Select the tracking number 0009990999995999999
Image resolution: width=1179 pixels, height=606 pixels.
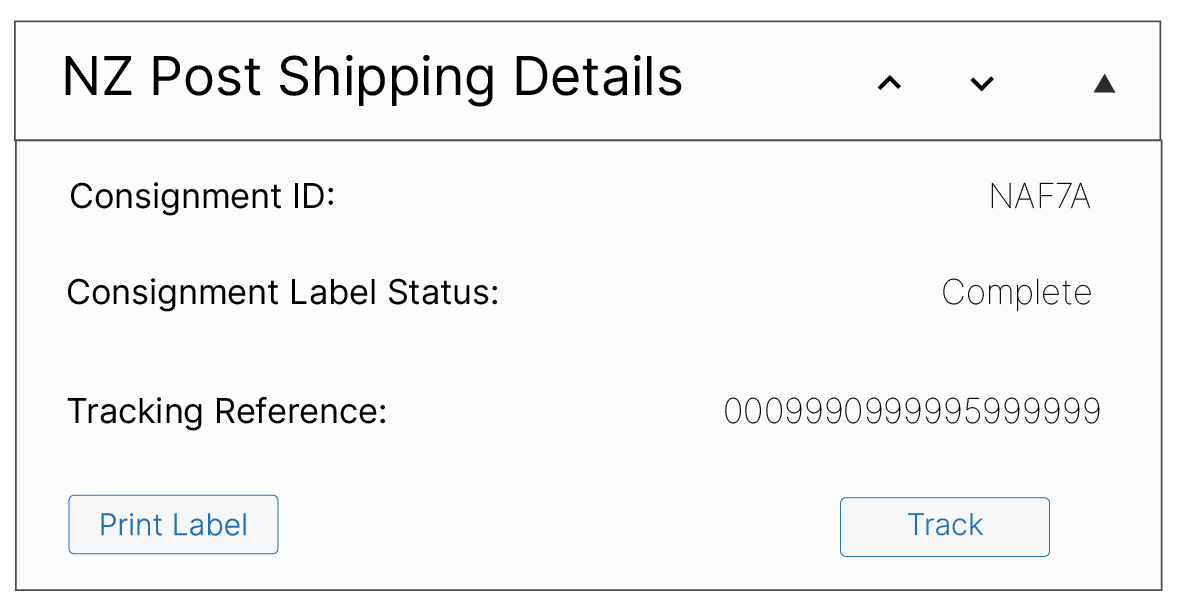click(912, 411)
